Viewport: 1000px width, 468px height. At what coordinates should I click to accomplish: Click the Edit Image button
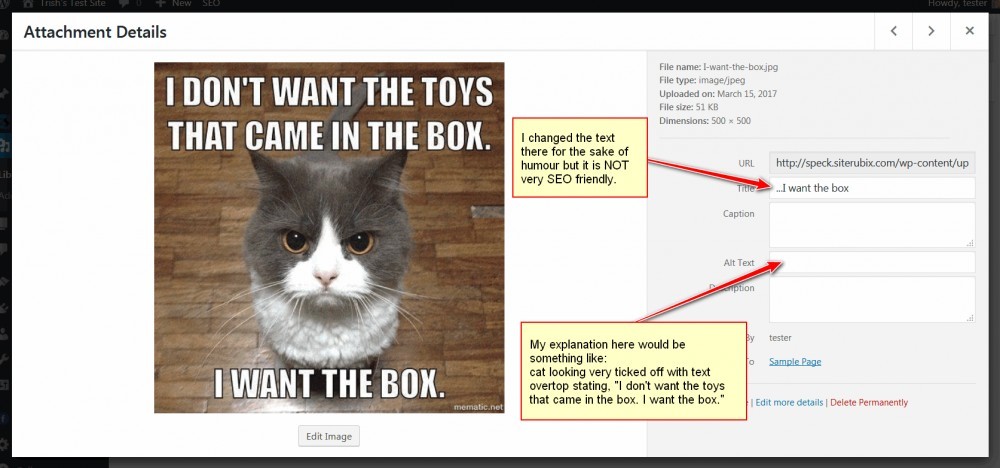[328, 436]
